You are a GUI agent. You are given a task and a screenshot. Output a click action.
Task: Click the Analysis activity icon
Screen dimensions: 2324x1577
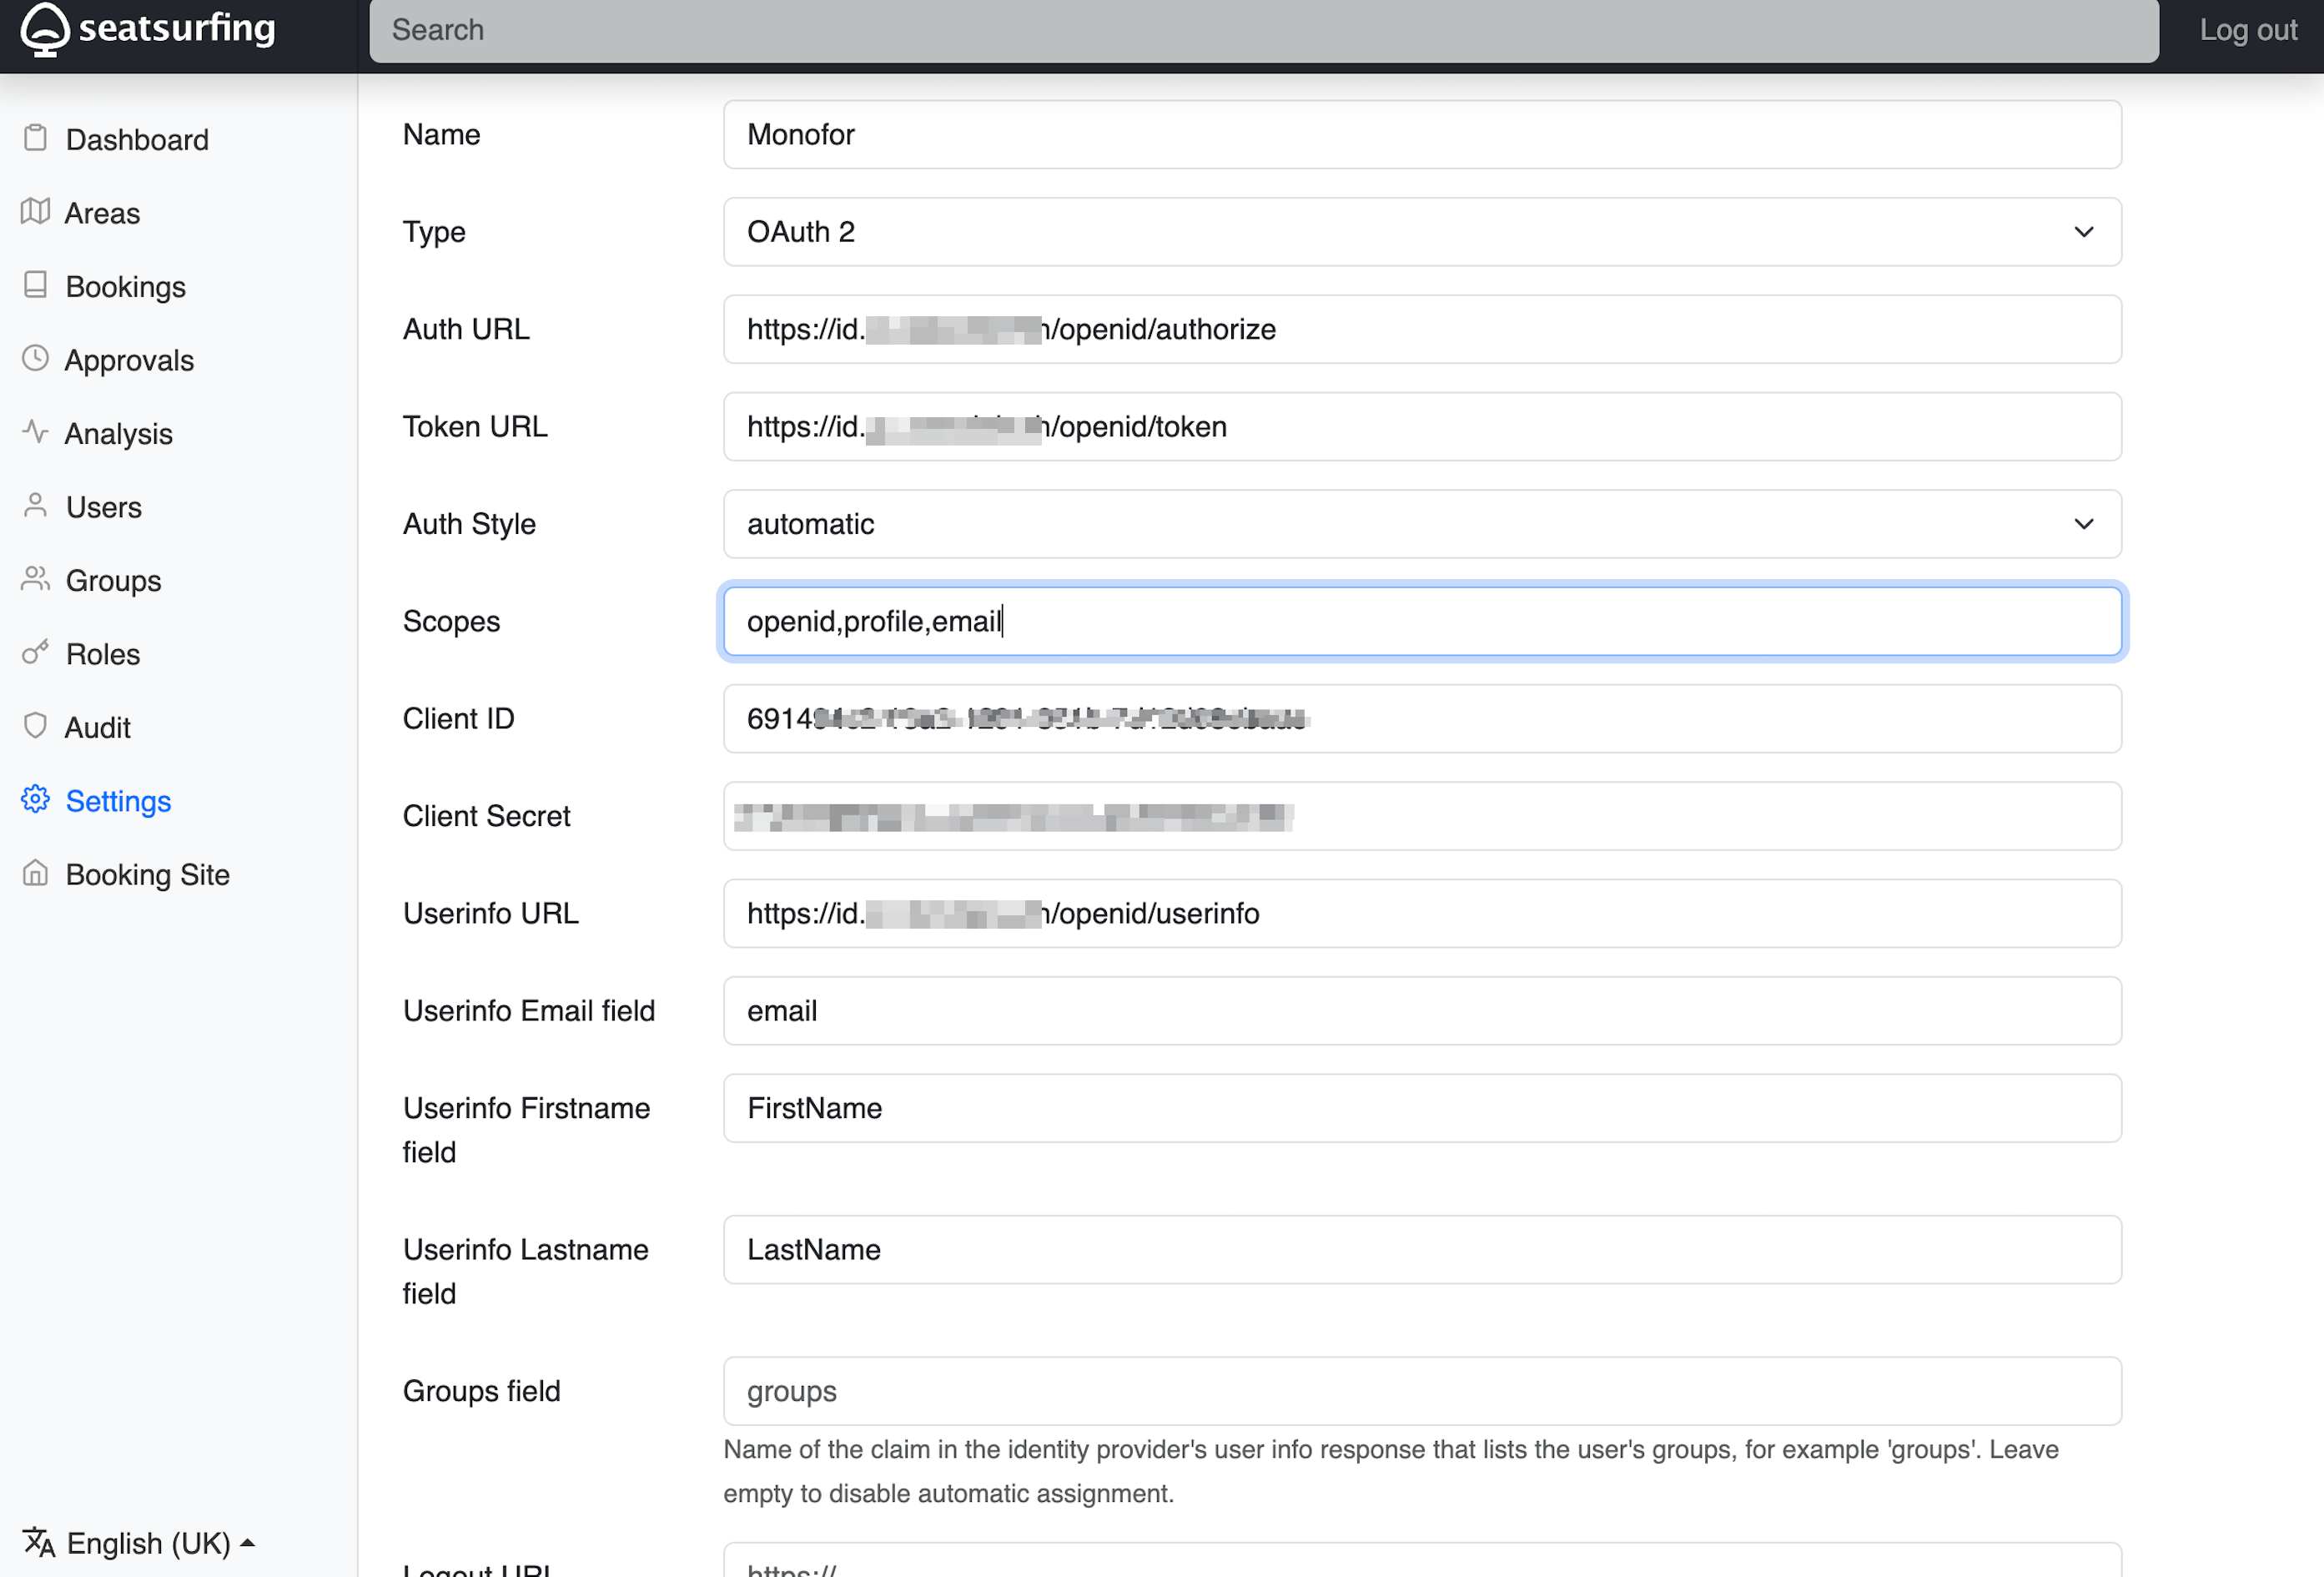click(35, 432)
